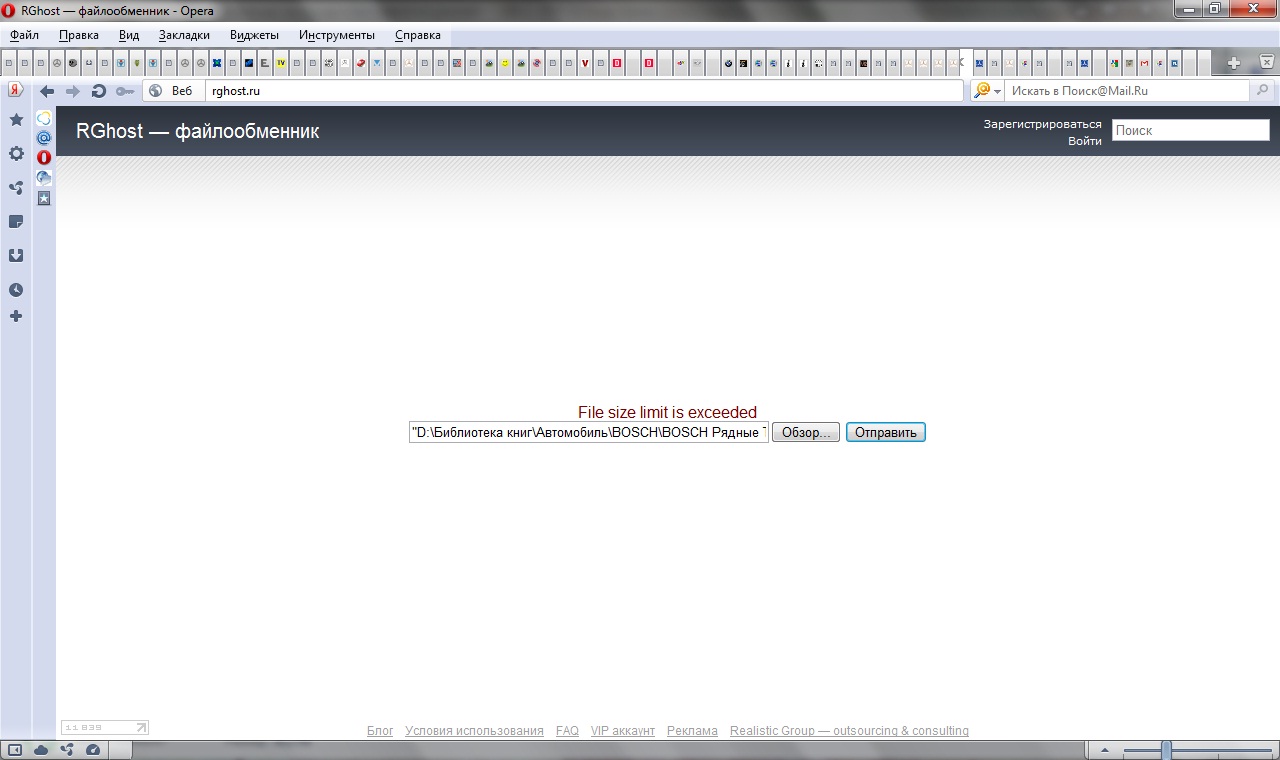Click the Обзор... browse button
1280x760 pixels.
[806, 433]
